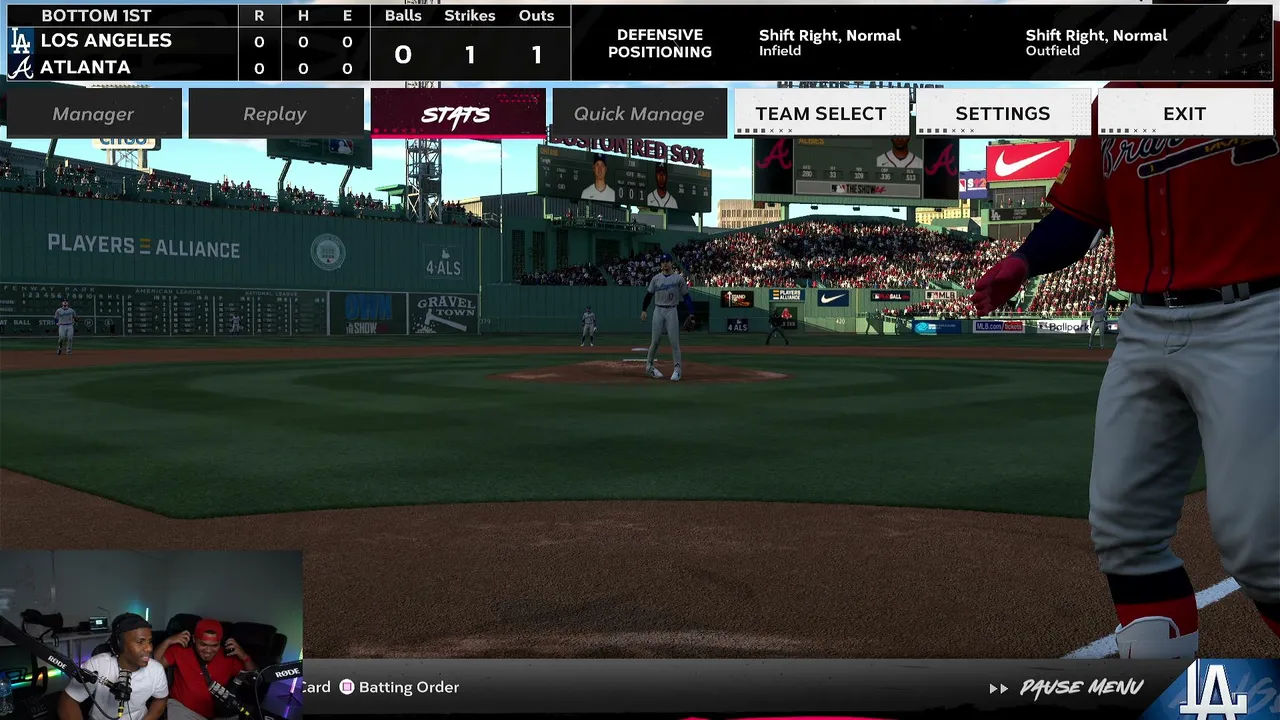Open the Quick Manage tab

639,113
